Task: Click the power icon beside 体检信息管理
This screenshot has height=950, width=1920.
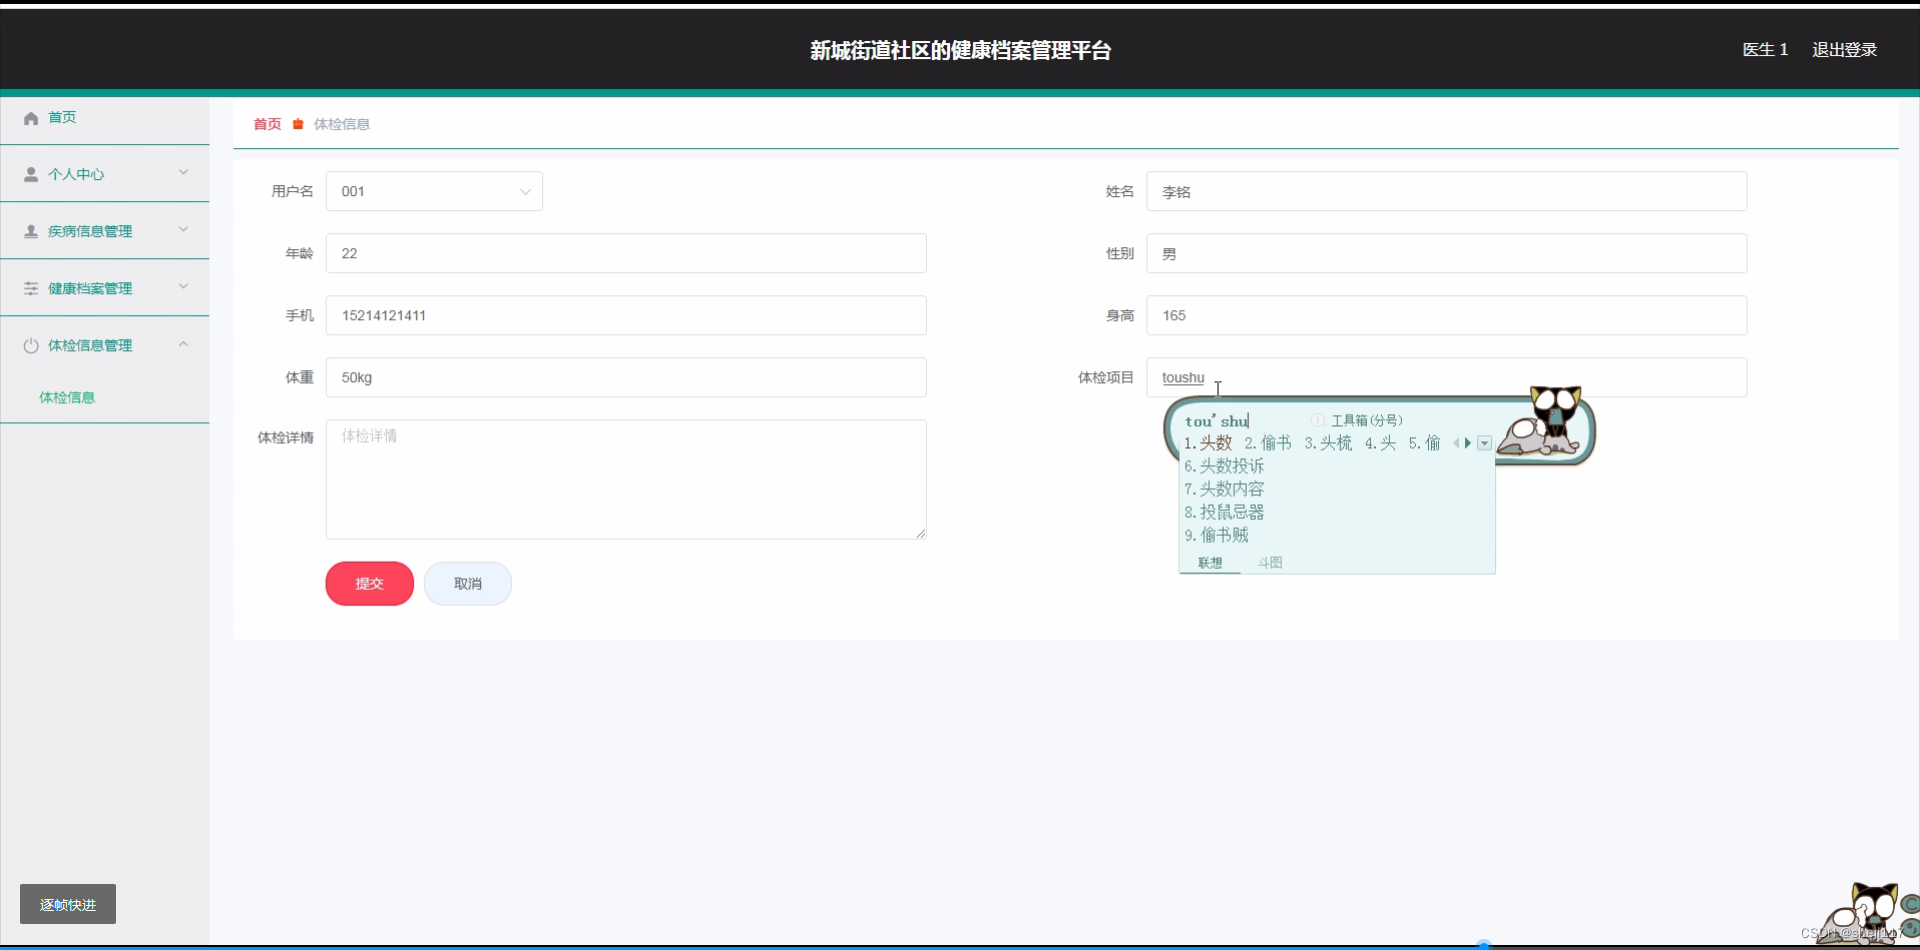Action: click(x=29, y=345)
